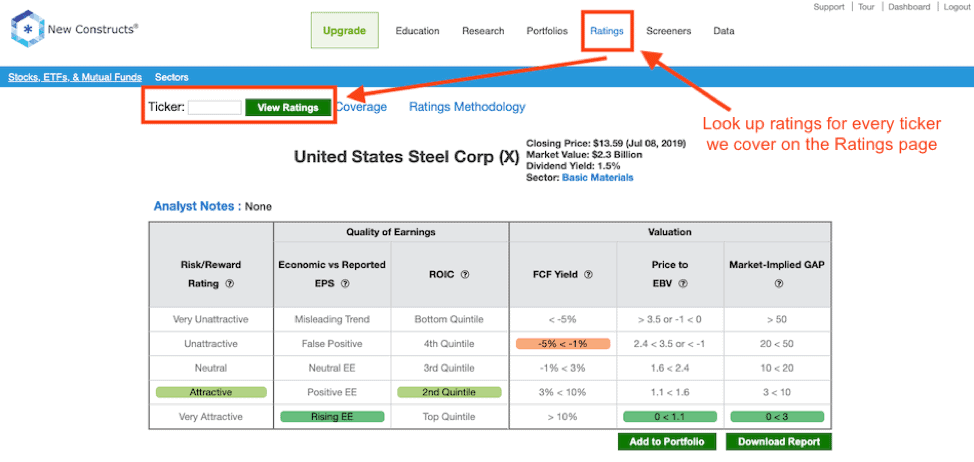
Task: Open help icon beside Risk/Reward Rating
Action: click(229, 284)
